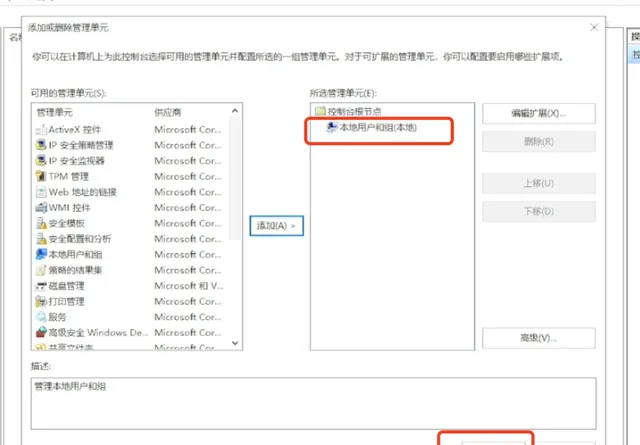The width and height of the screenshot is (640, 445).
Task: Click the 安全模板 icon
Action: [x=41, y=223]
